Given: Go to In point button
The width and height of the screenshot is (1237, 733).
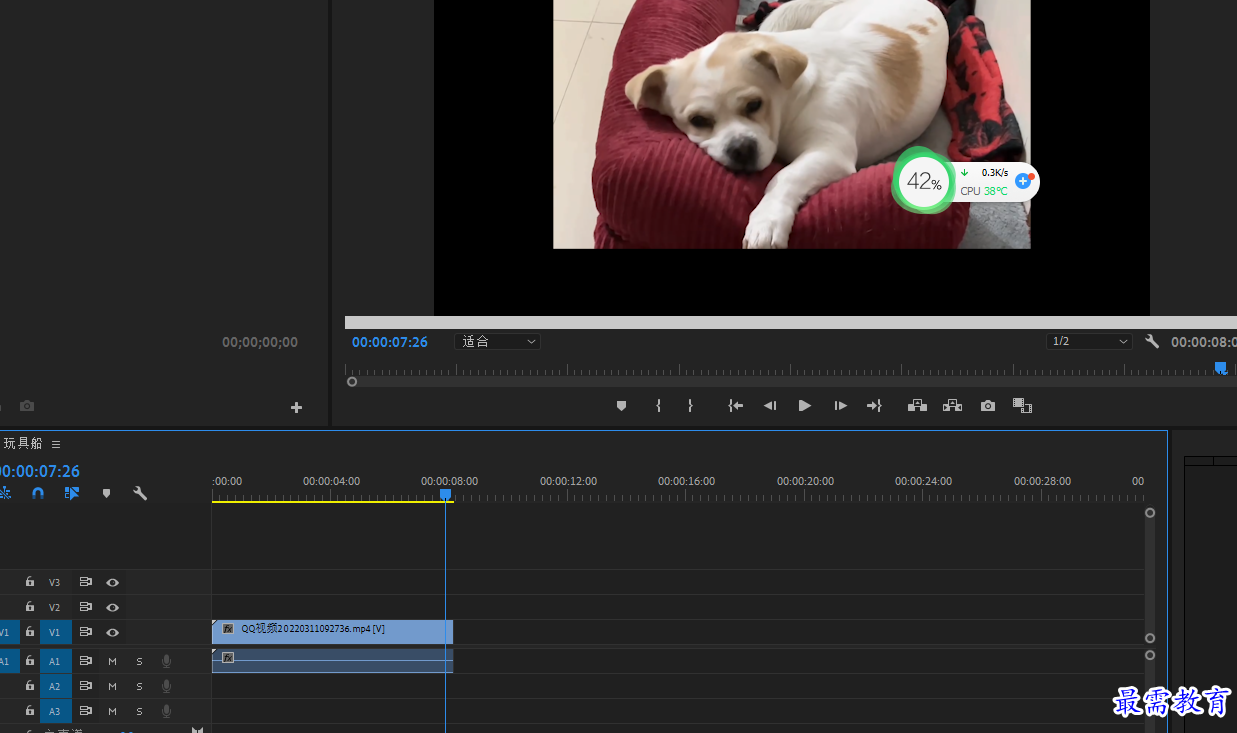Looking at the screenshot, I should coord(736,406).
